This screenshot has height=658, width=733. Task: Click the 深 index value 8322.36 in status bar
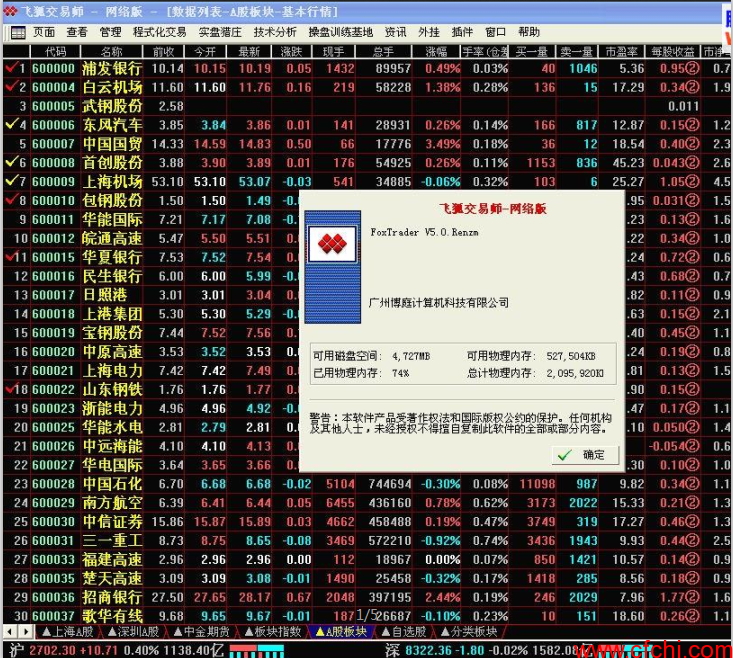(x=428, y=650)
